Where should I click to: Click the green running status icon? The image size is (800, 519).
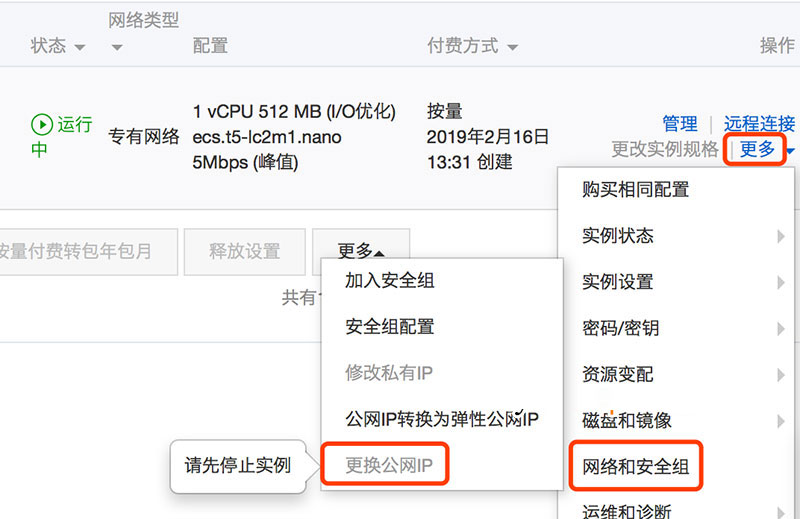point(41,124)
